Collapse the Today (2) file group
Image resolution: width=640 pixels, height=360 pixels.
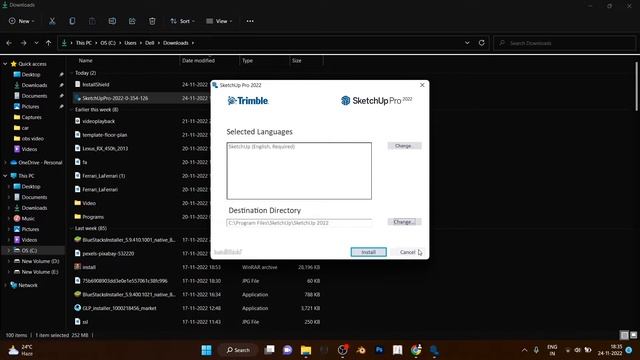[x=72, y=73]
